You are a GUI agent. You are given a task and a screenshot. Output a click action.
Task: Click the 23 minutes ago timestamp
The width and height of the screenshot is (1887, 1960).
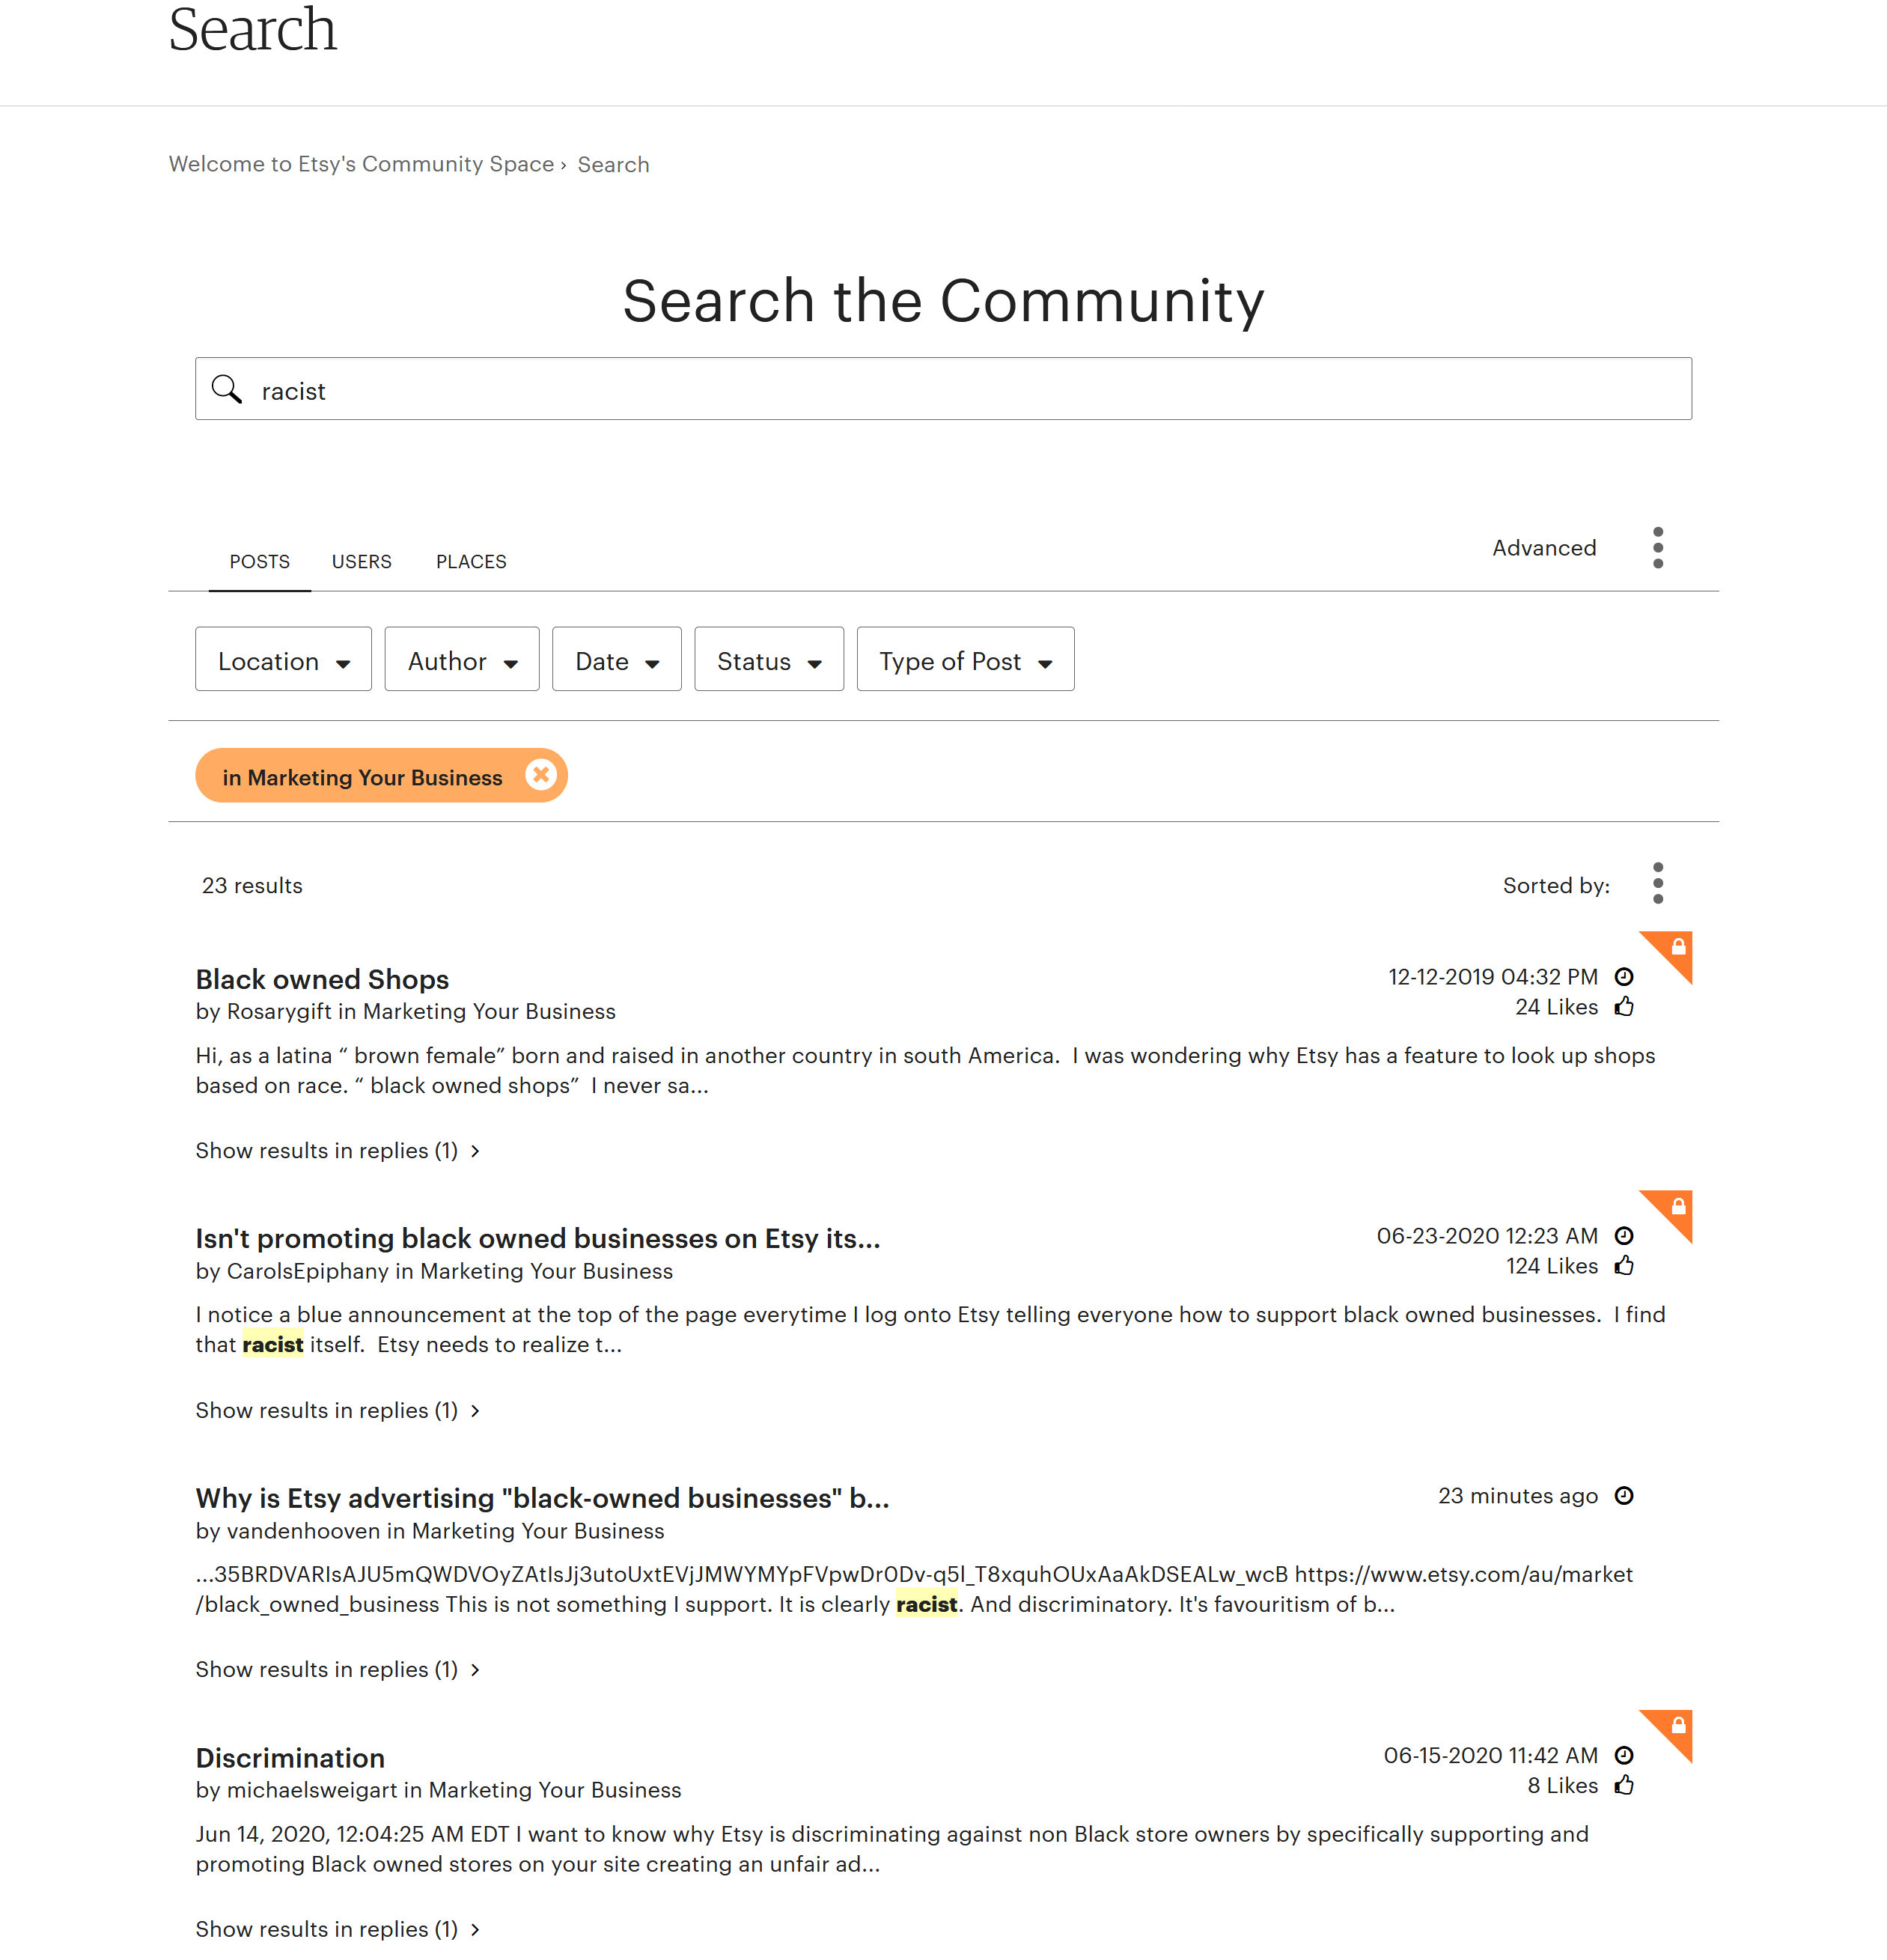click(1518, 1497)
